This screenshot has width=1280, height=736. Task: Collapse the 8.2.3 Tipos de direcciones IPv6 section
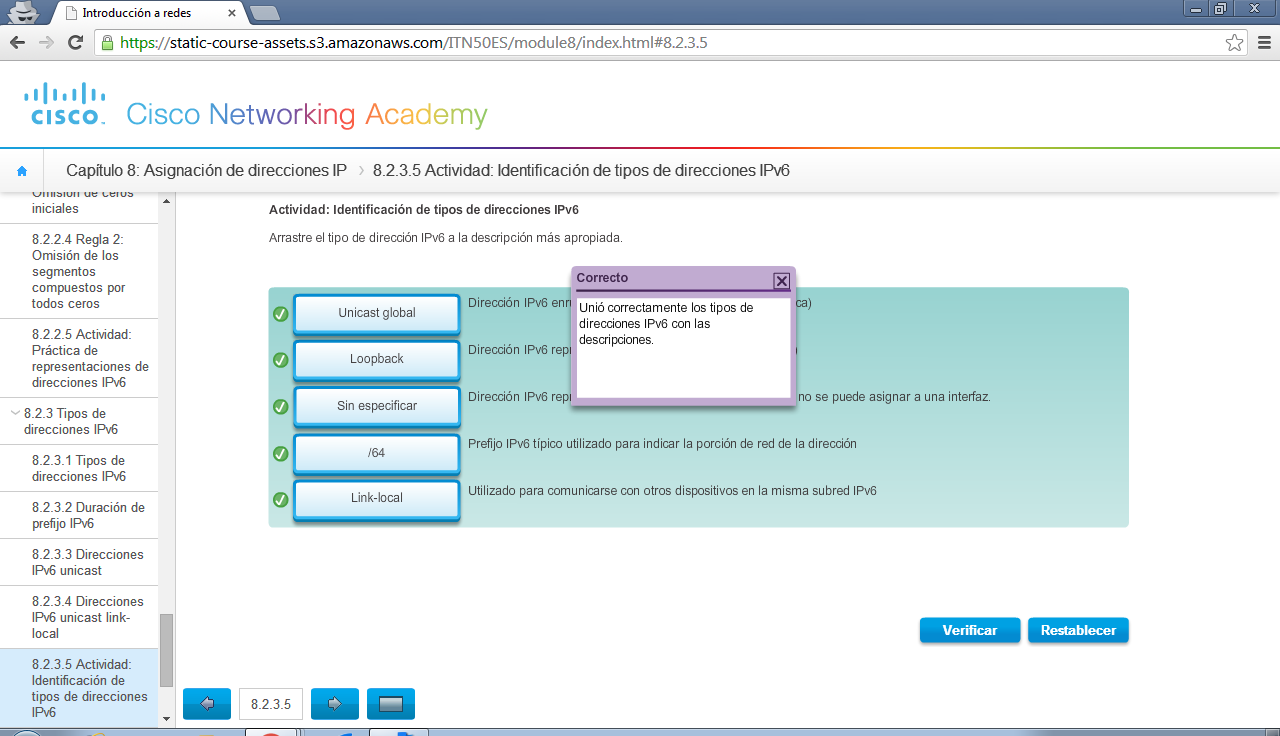coord(14,413)
